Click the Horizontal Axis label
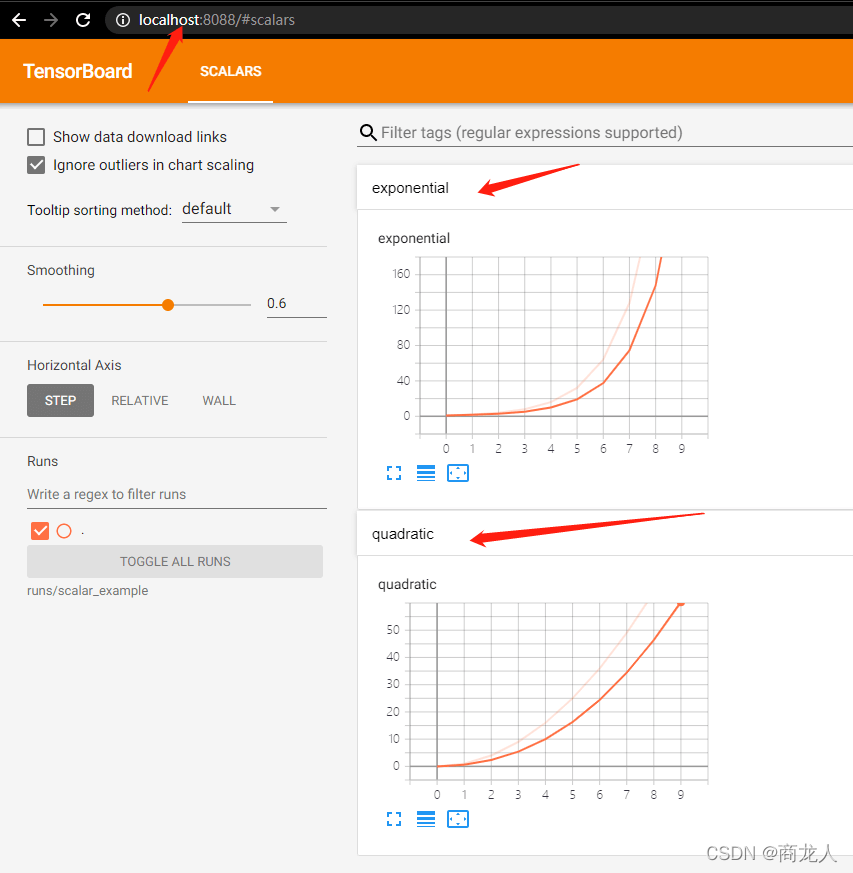 [74, 365]
